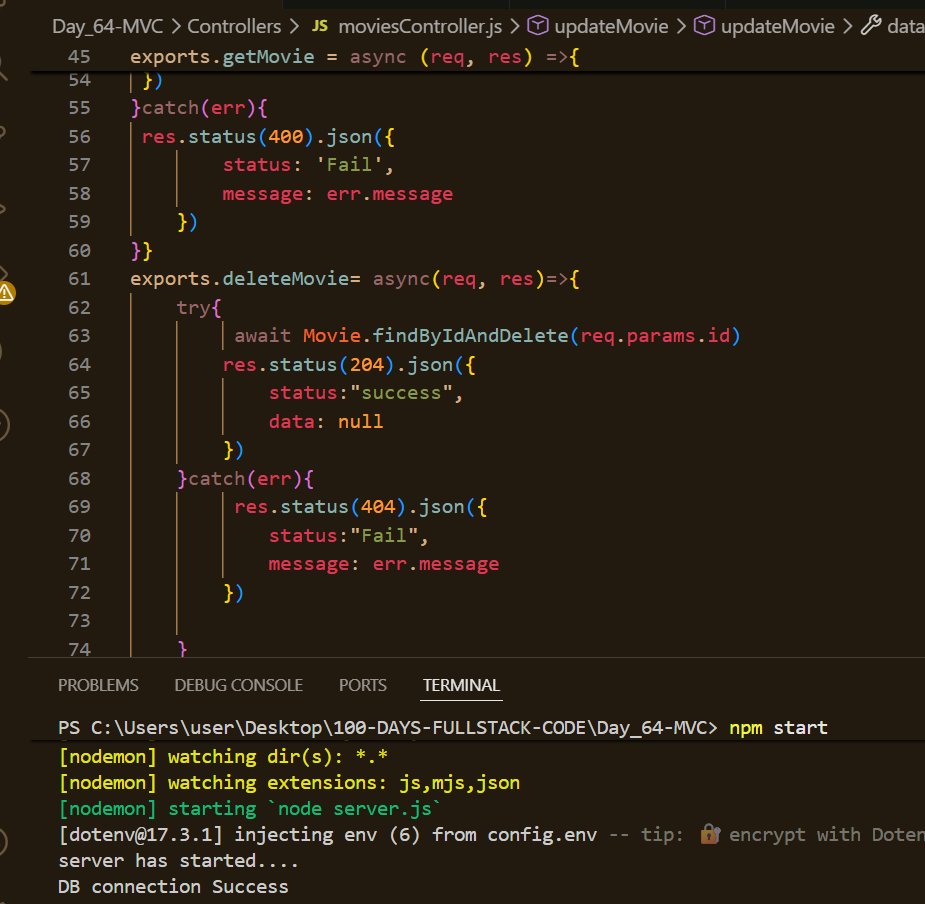The image size is (925, 904).
Task: Click 'npm start' command in terminal
Action: 778,728
